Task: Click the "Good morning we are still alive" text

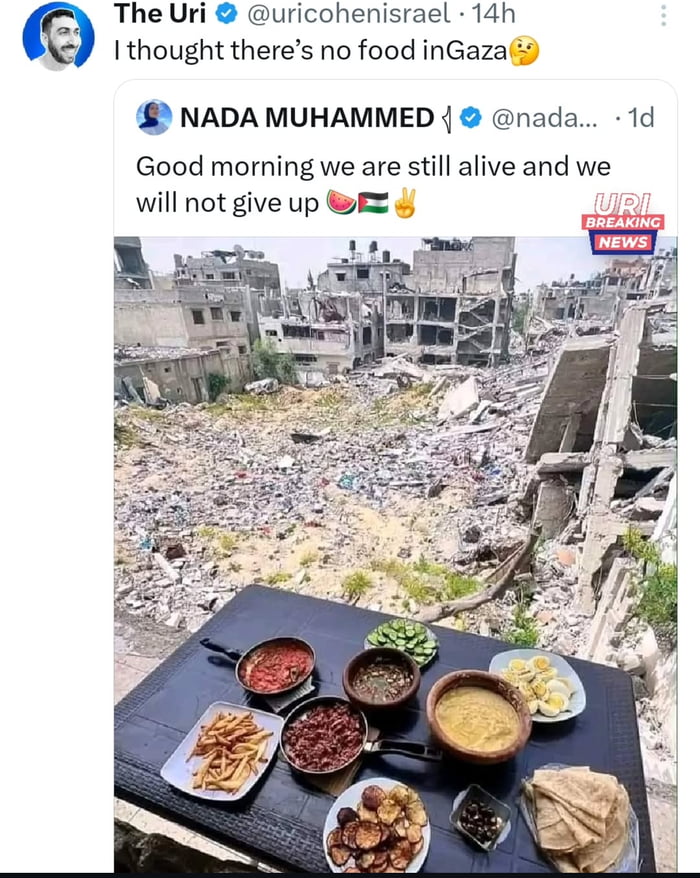Action: pos(372,166)
